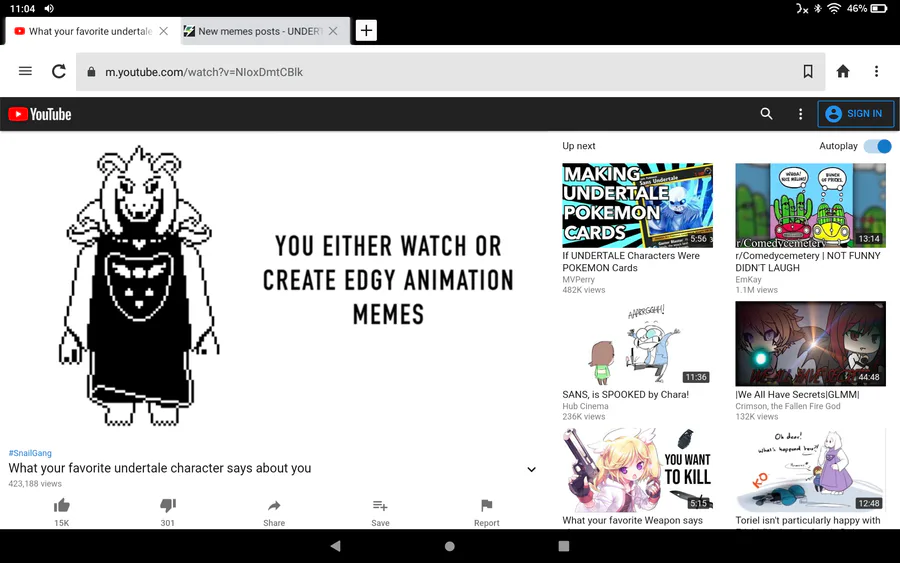Screen dimensions: 900x563
Task: Toggle the Autoplay switch
Action: click(x=878, y=146)
